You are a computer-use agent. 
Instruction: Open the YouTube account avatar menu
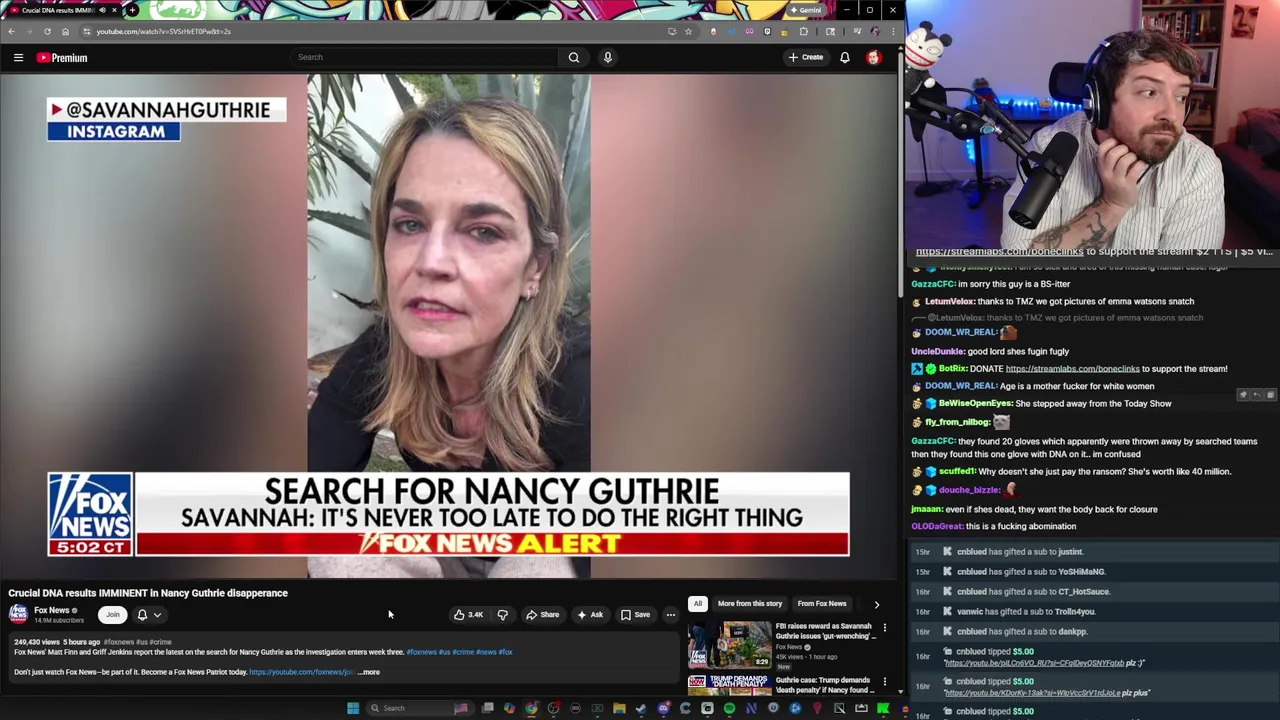(x=874, y=57)
